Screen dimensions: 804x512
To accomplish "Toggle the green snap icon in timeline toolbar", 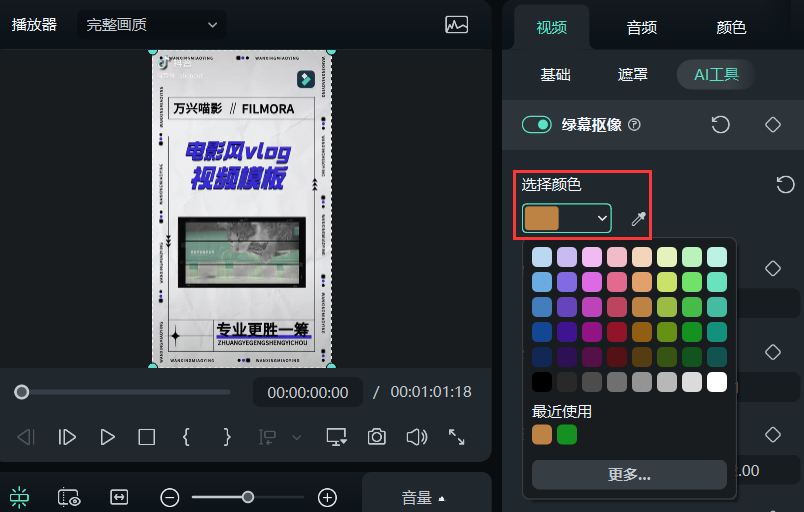I will 19,497.
